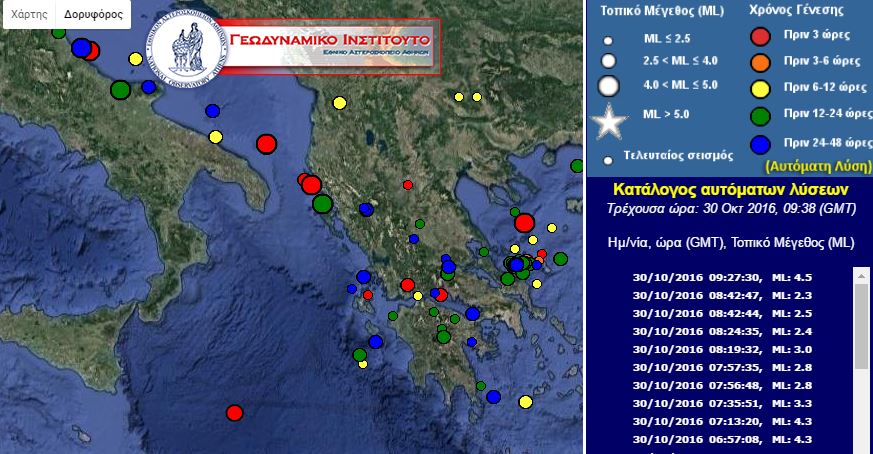
Task: Select the lone red marker in the sea south of Italy
Action: click(x=234, y=413)
